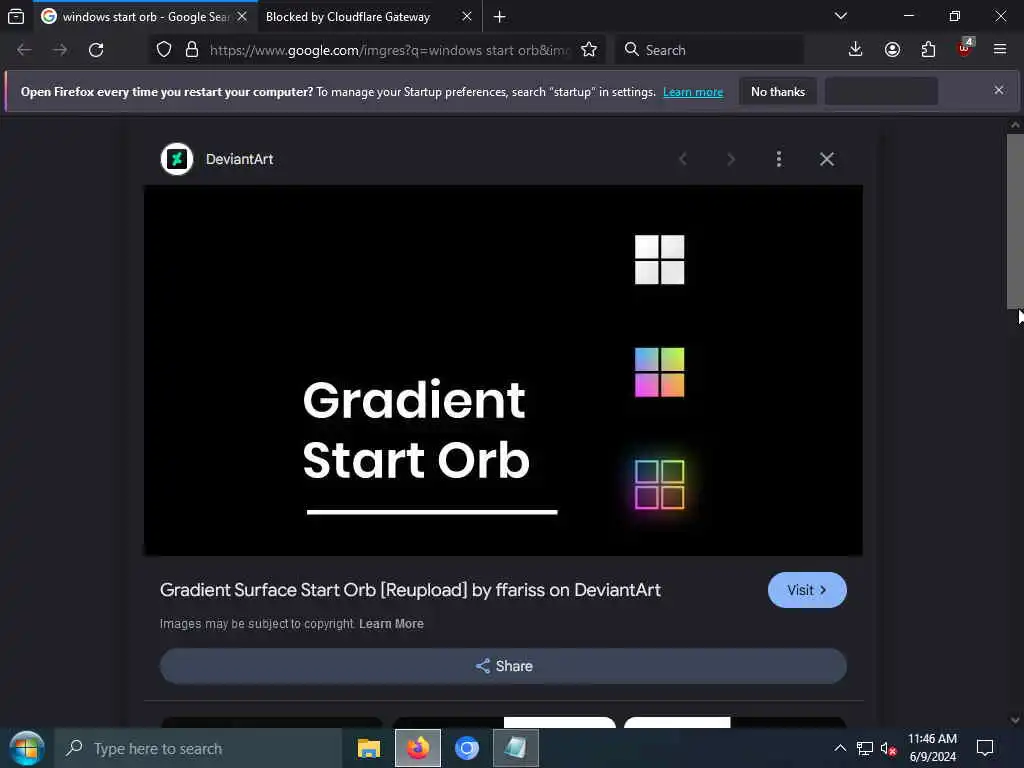This screenshot has width=1024, height=768.
Task: Close the image preview panel
Action: click(827, 159)
